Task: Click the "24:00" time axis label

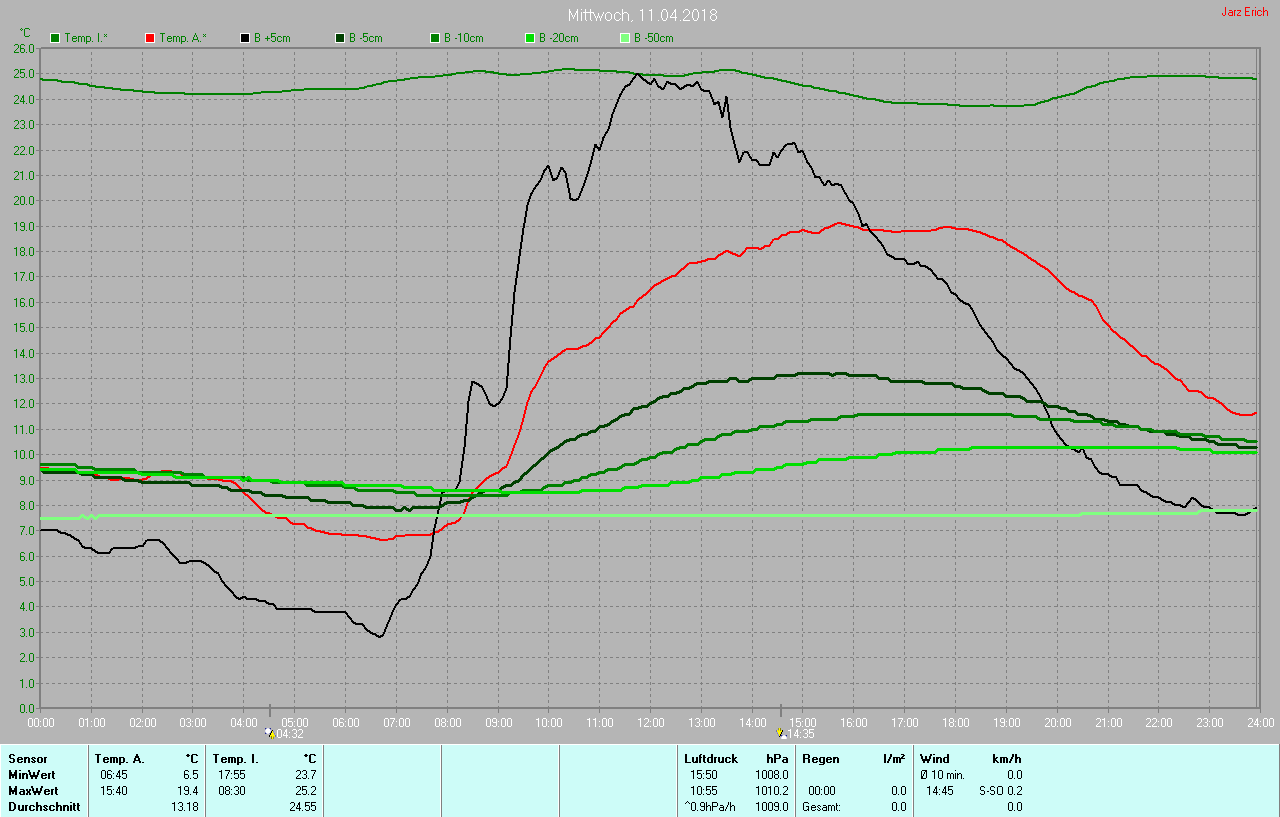Action: [1261, 722]
